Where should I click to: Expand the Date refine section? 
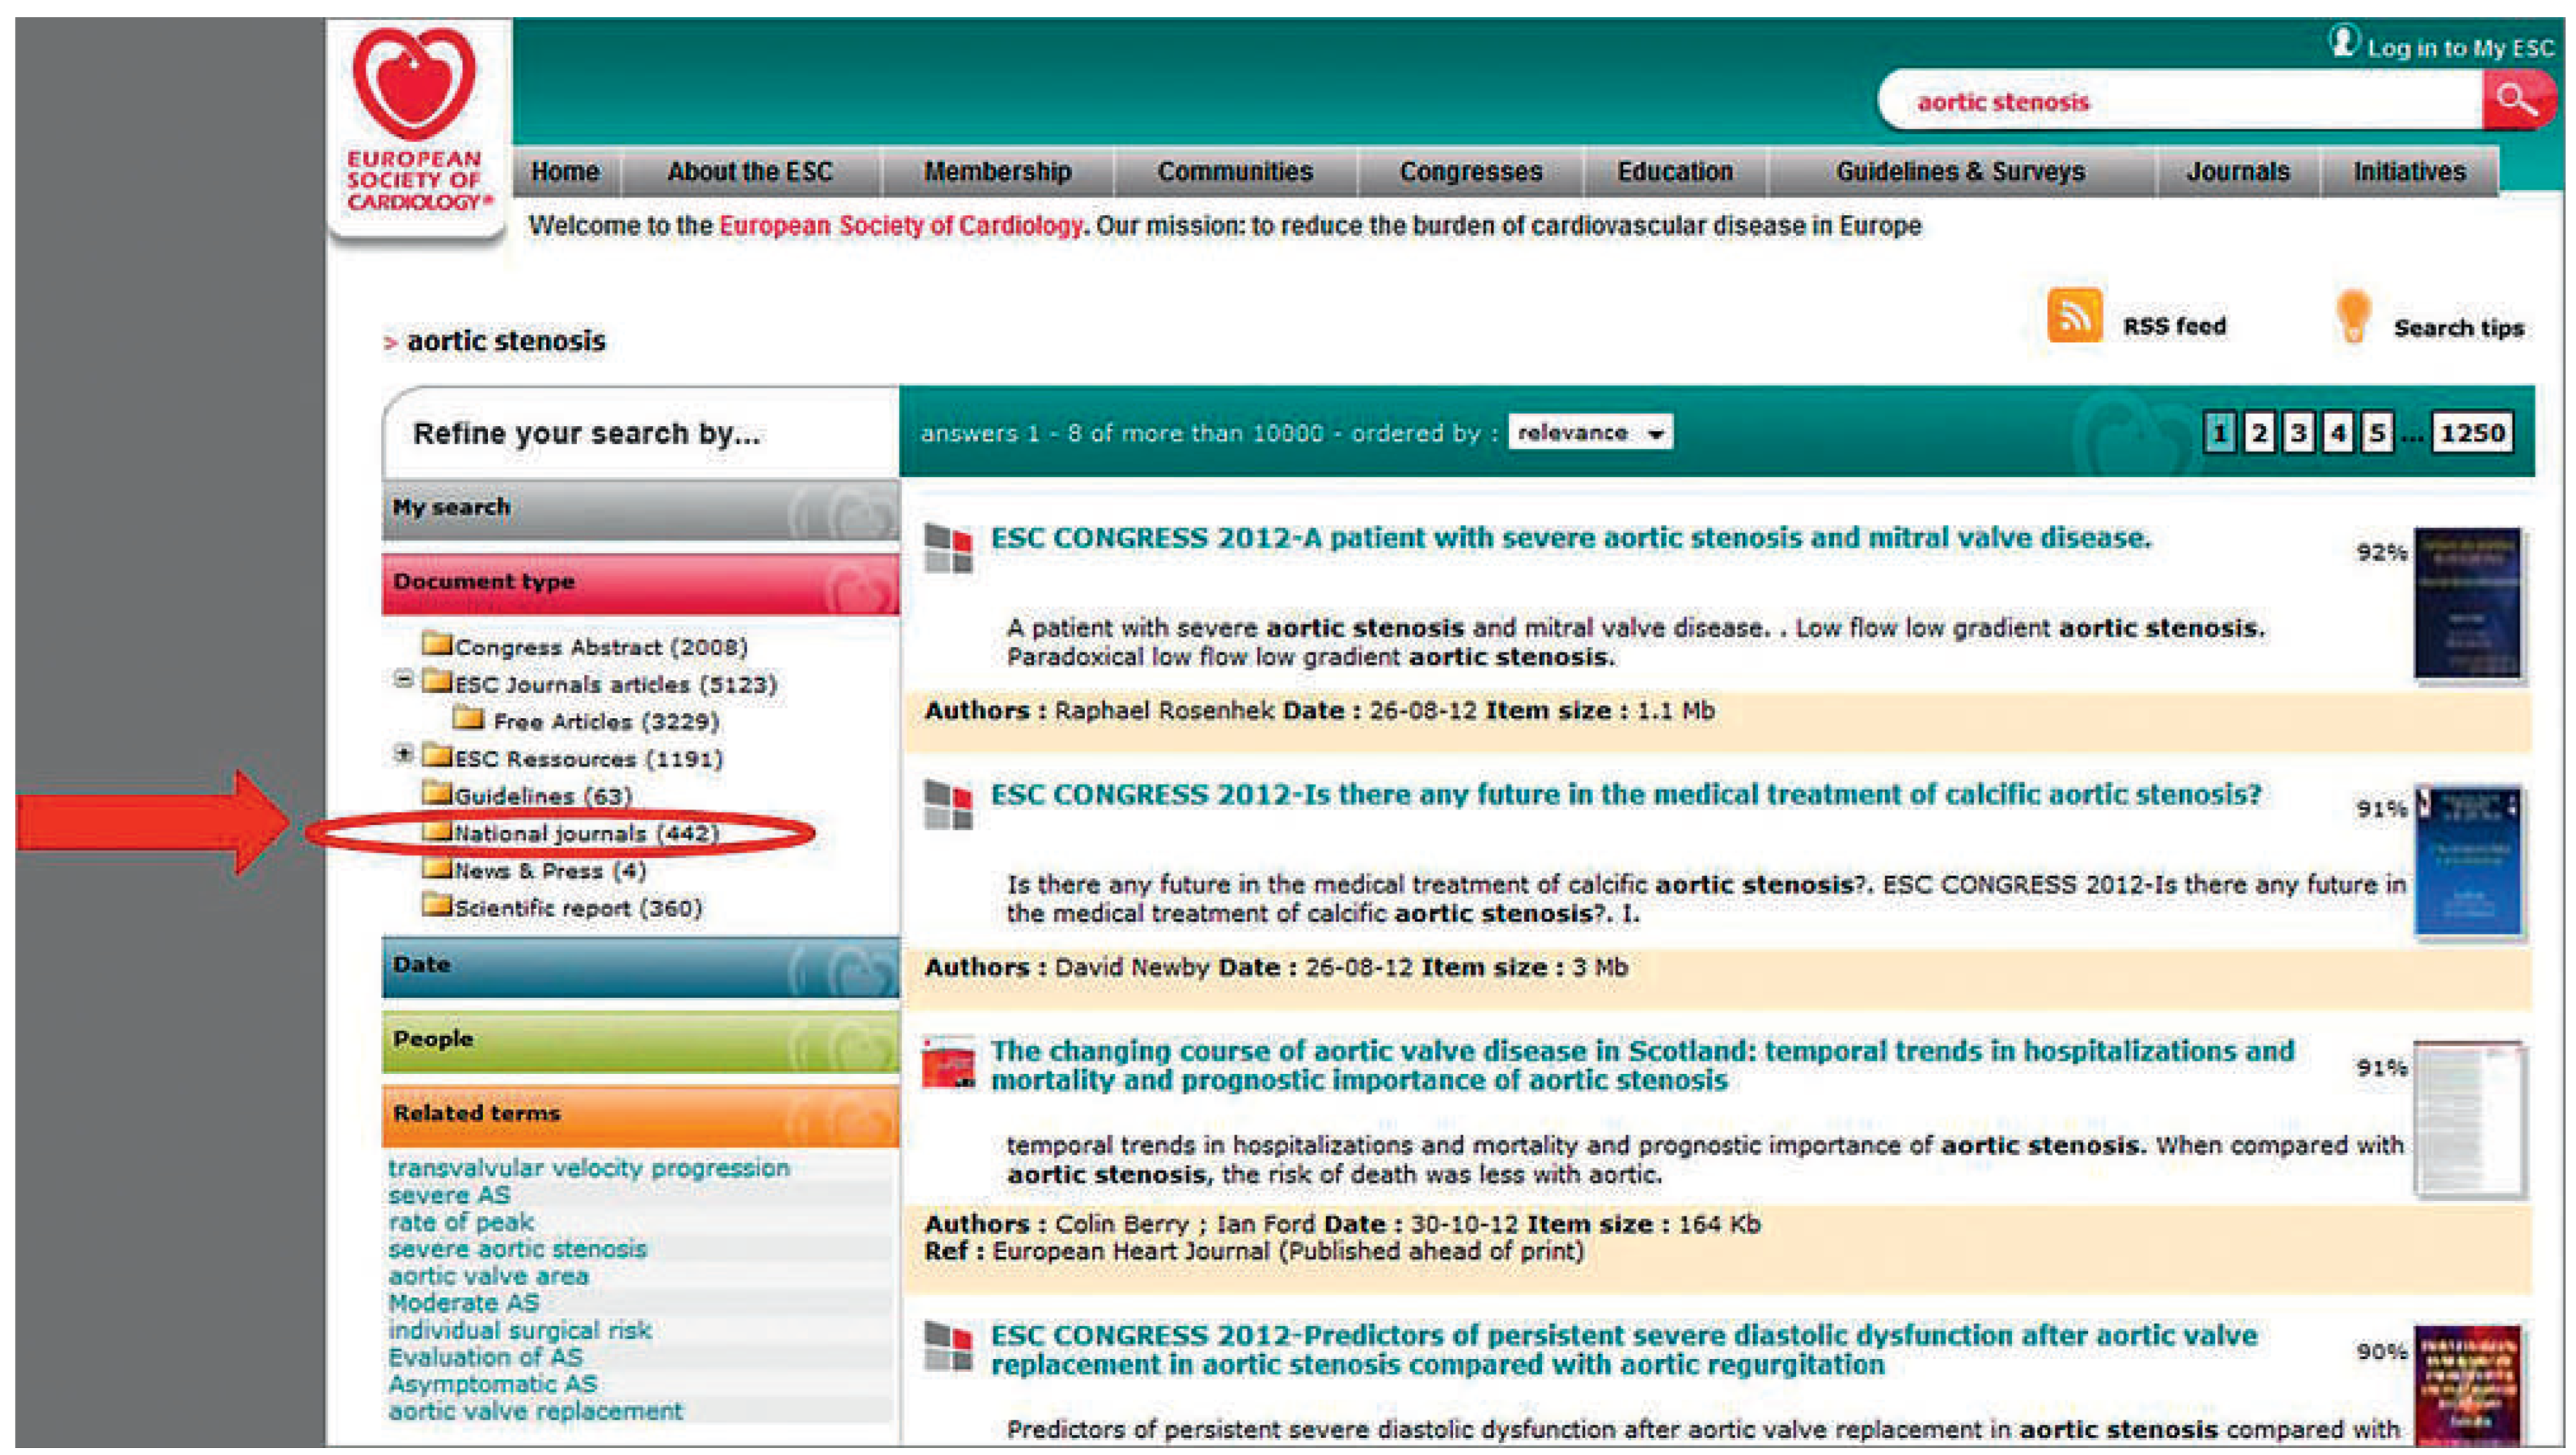point(640,966)
